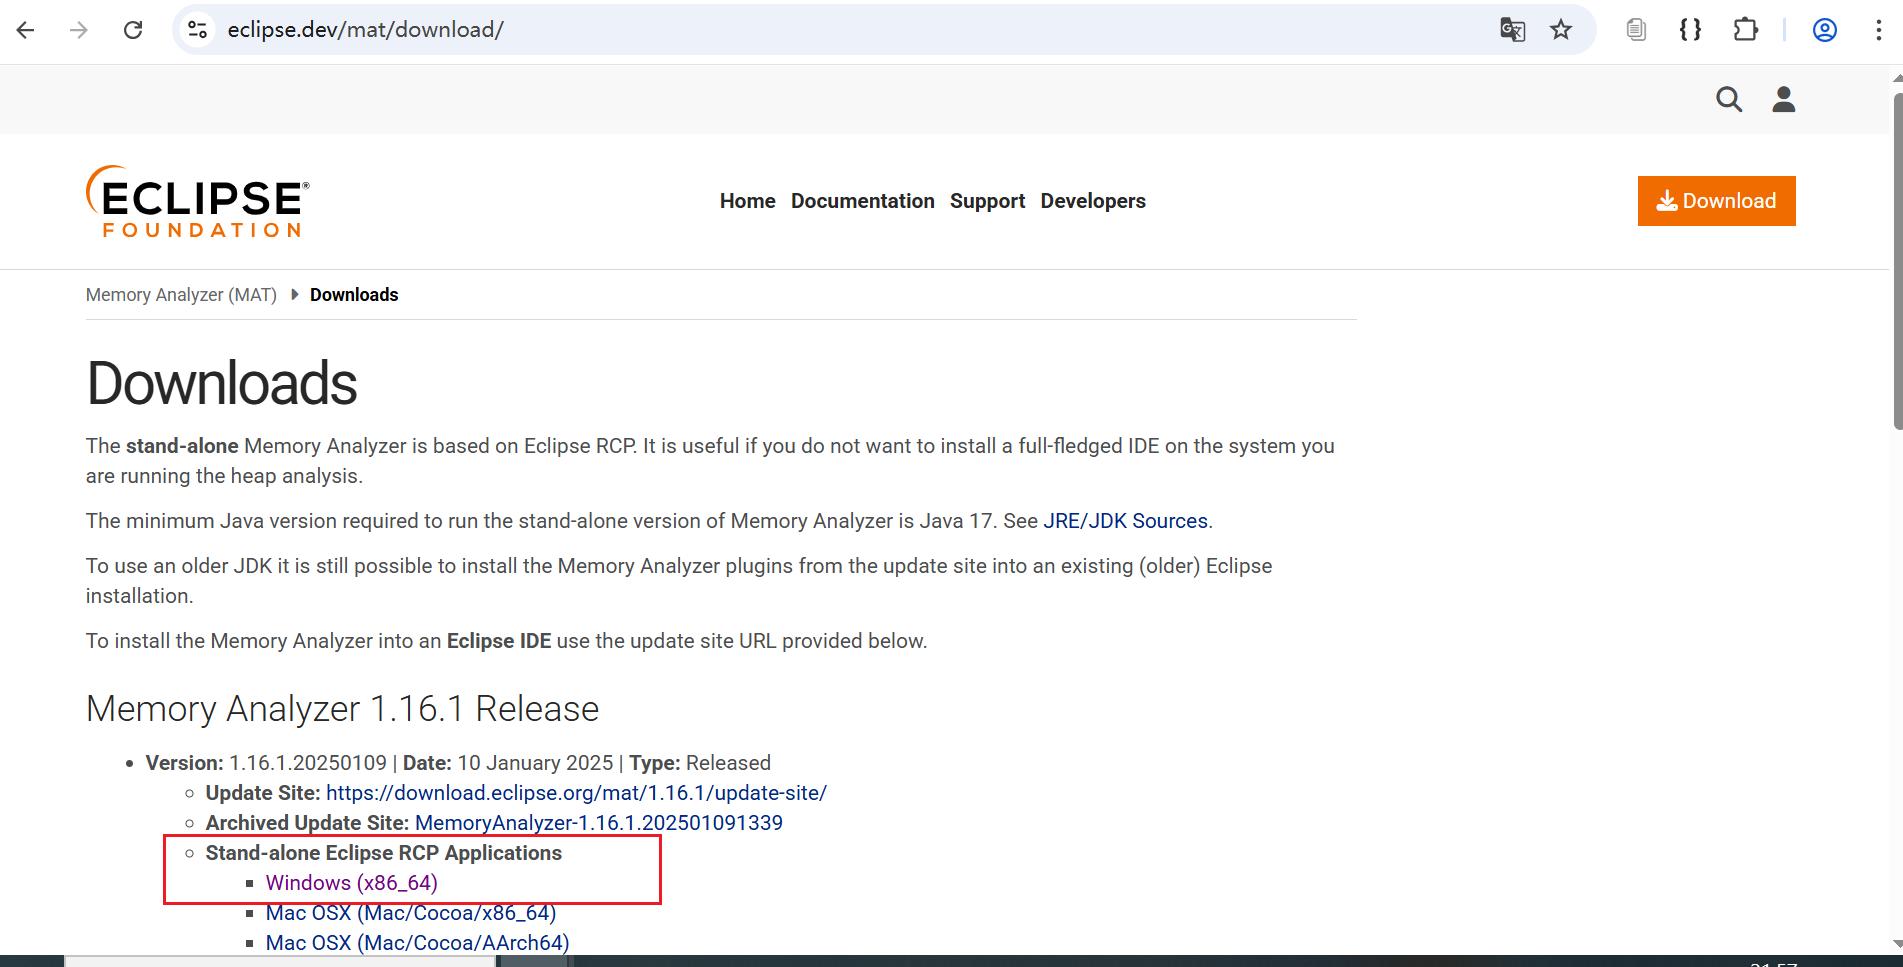
Task: Open the JRE/JDK Sources link
Action: (x=1125, y=521)
